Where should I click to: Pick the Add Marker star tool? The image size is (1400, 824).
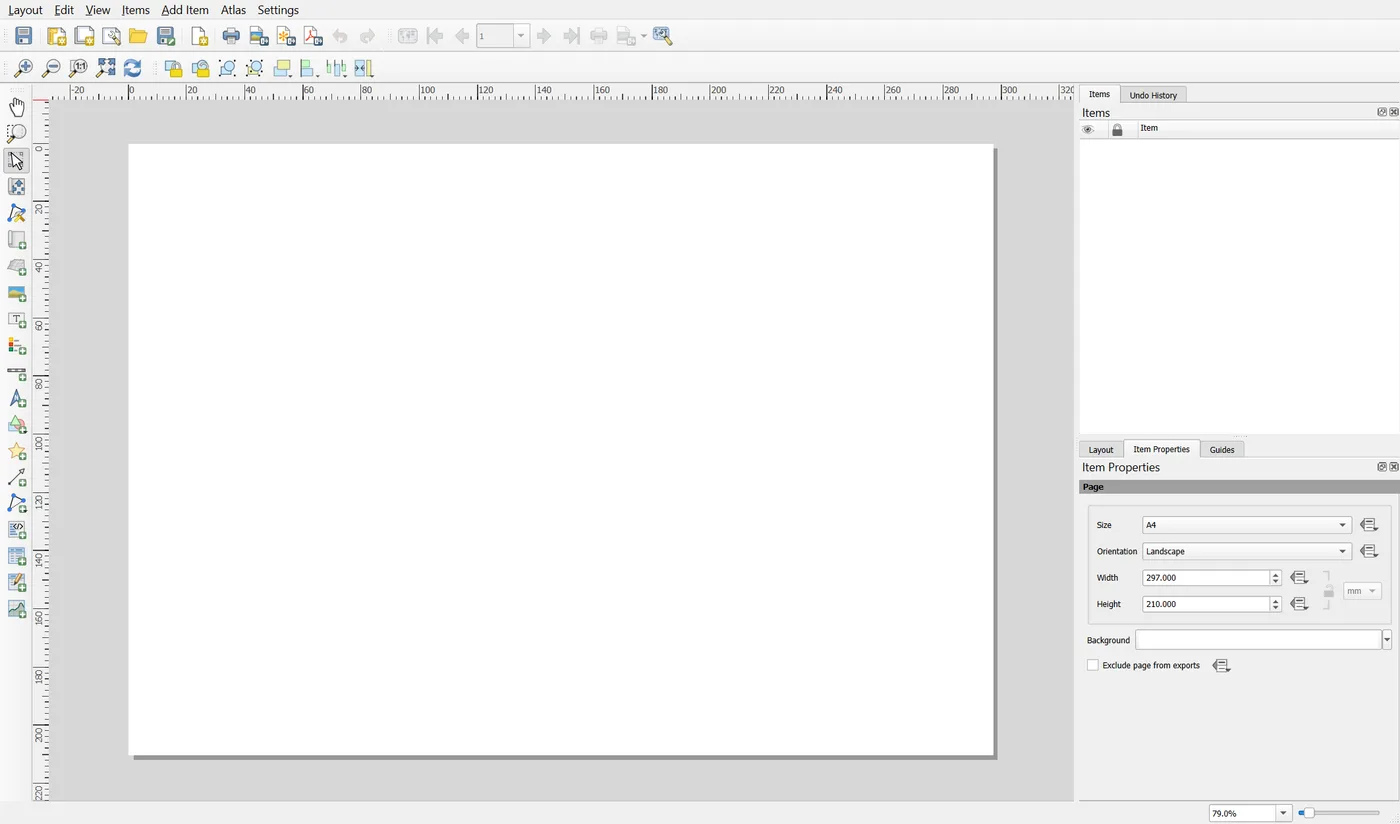pyautogui.click(x=17, y=452)
